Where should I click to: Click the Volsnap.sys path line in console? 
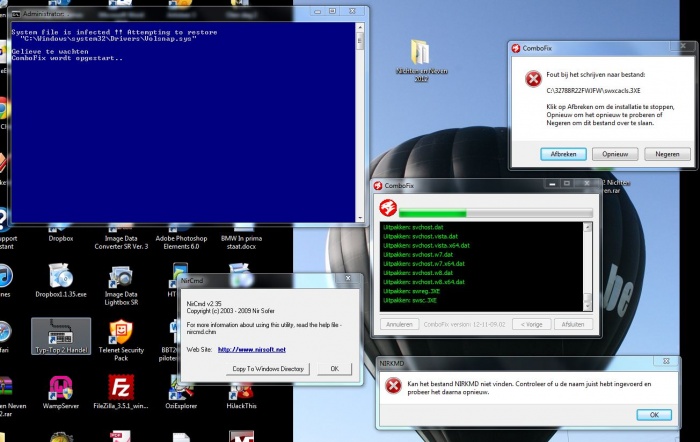[108, 39]
